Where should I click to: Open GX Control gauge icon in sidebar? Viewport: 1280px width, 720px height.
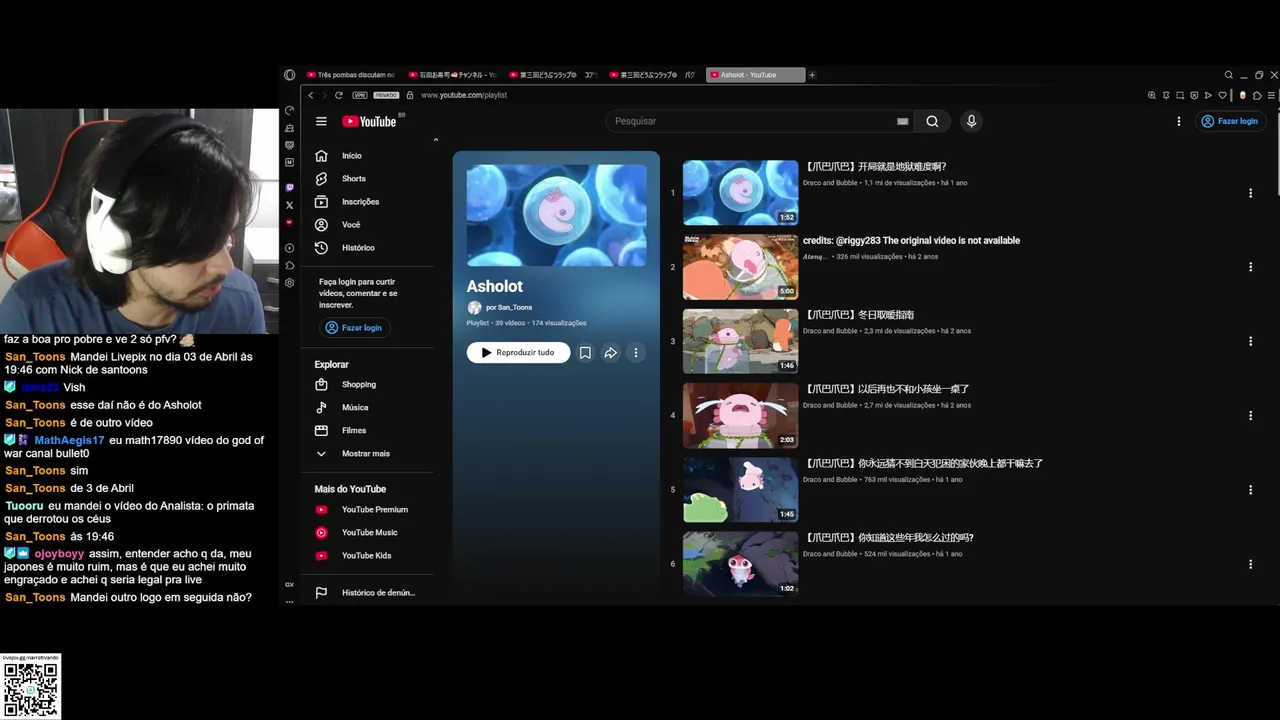point(289,110)
